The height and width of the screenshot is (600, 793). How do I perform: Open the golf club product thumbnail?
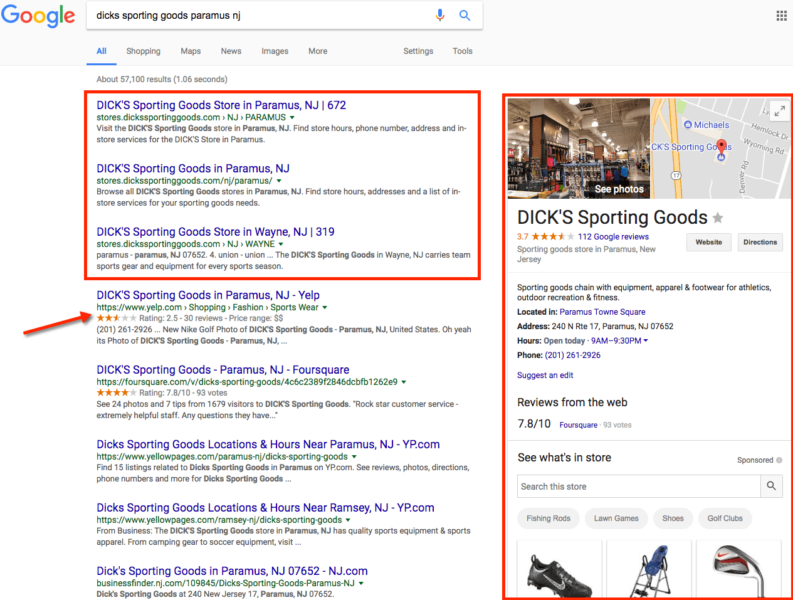738,570
